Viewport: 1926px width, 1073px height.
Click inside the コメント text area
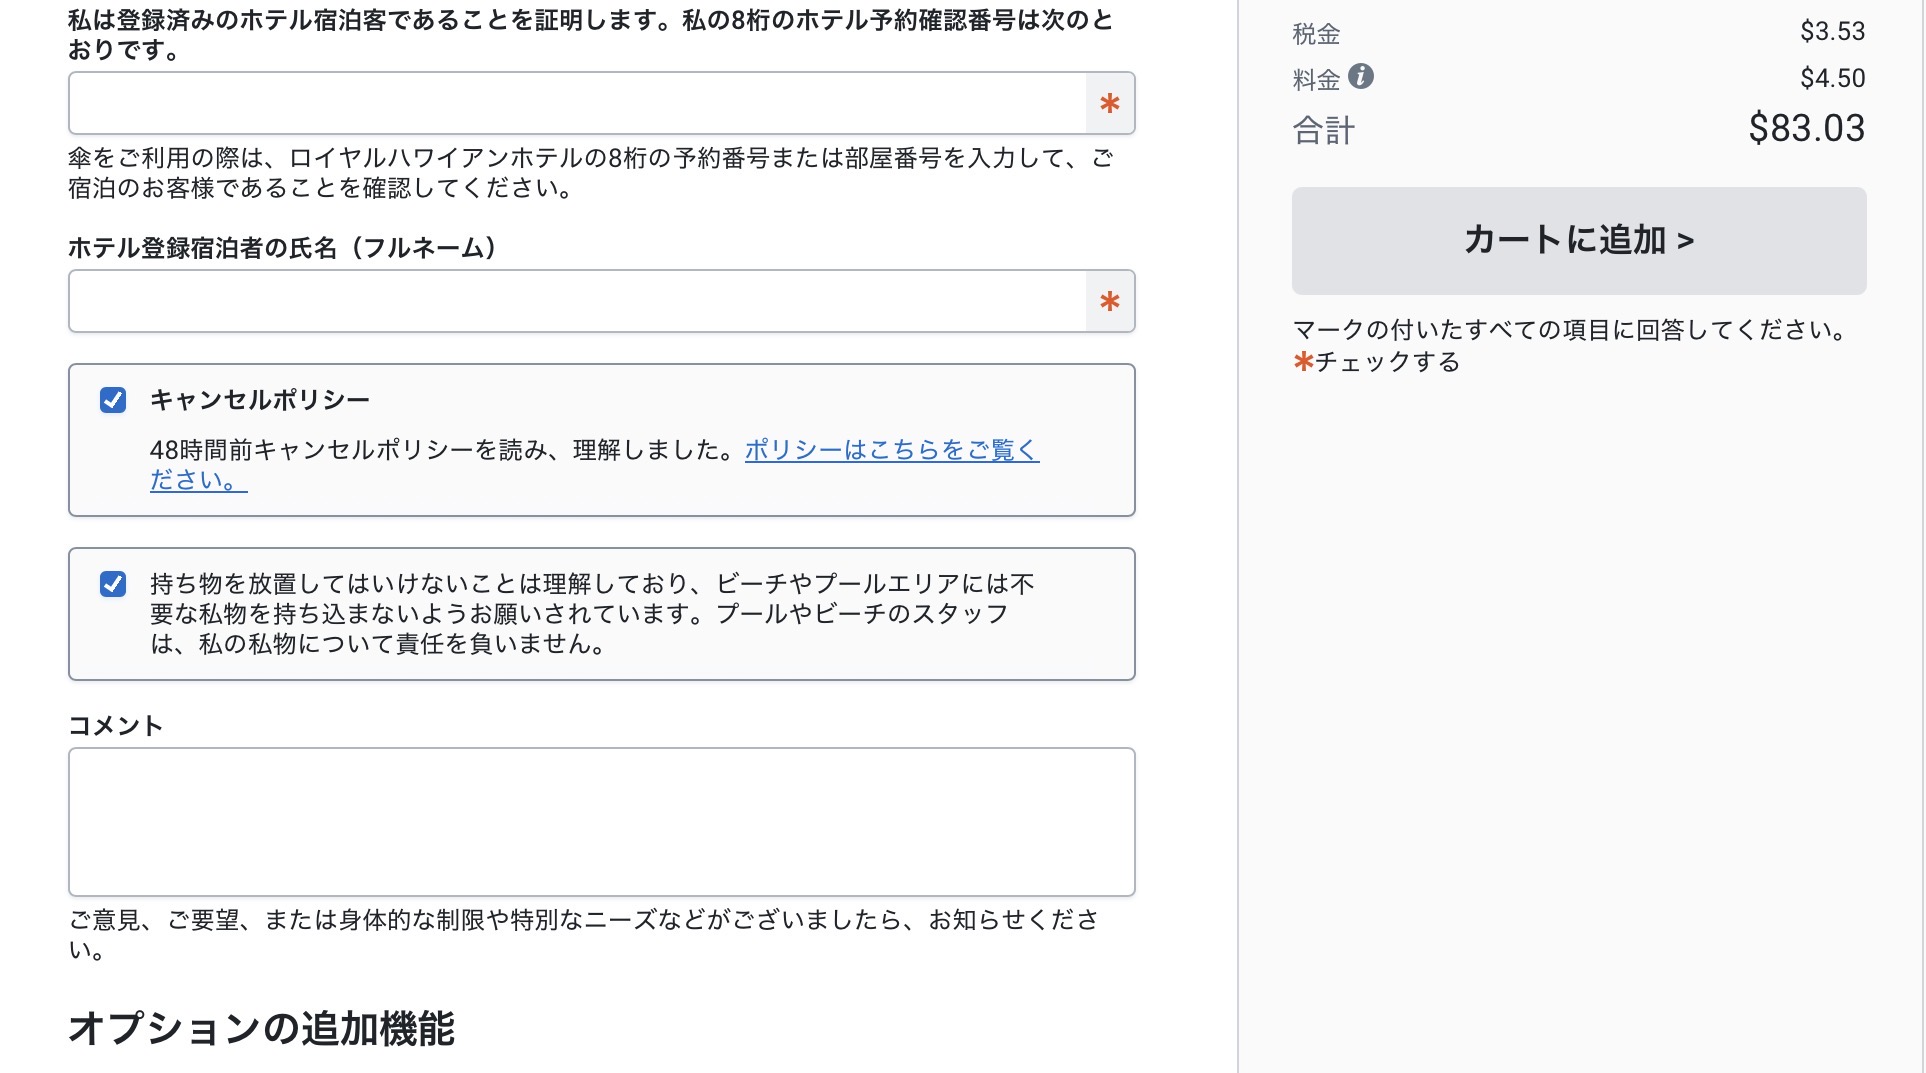point(600,820)
